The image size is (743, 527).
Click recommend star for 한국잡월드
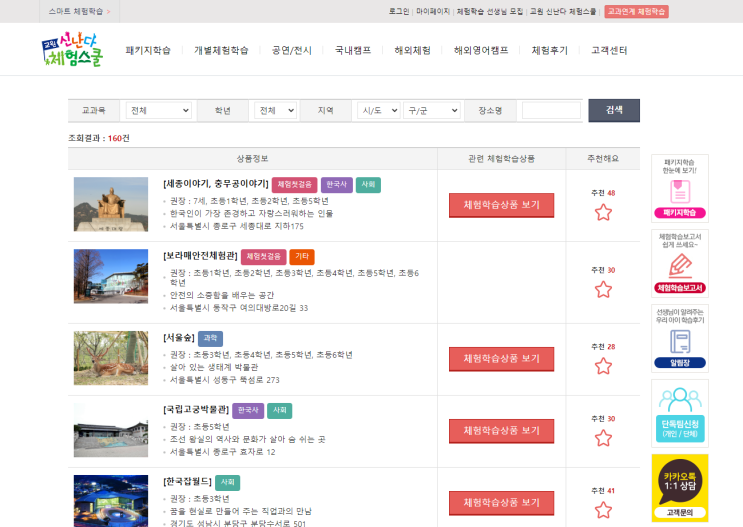[603, 510]
